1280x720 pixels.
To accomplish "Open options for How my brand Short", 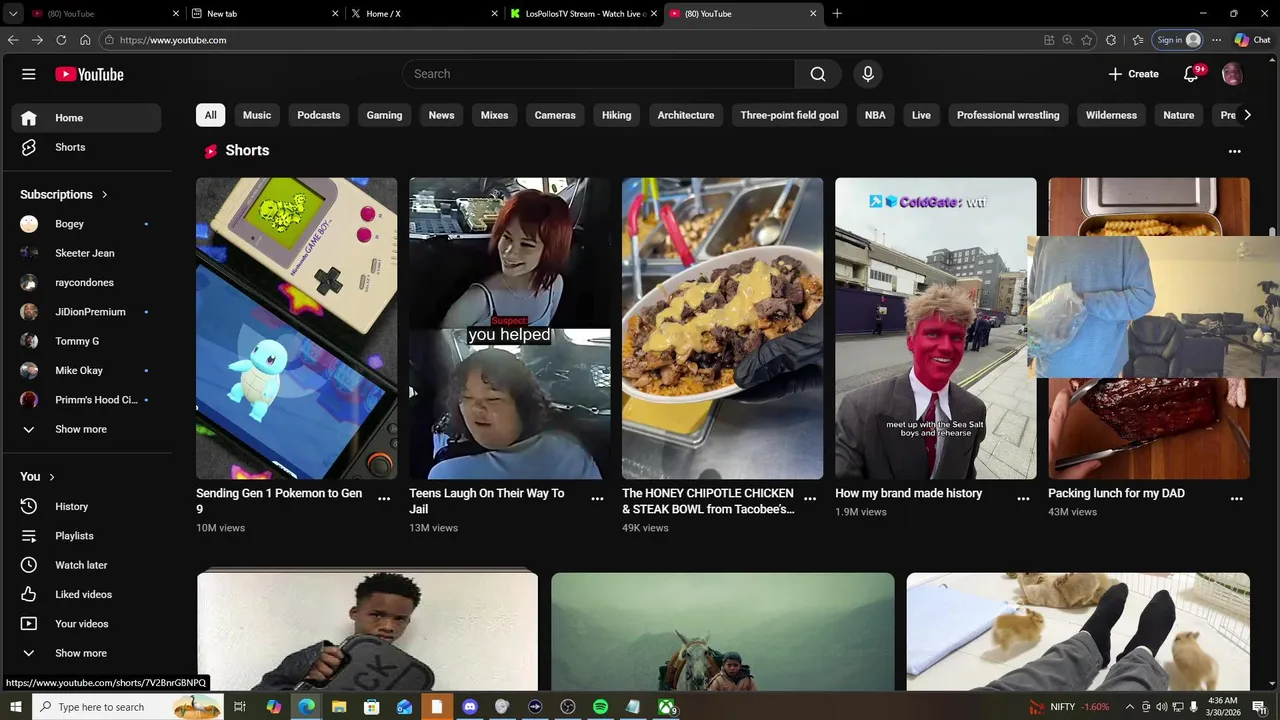I will pos(1023,498).
